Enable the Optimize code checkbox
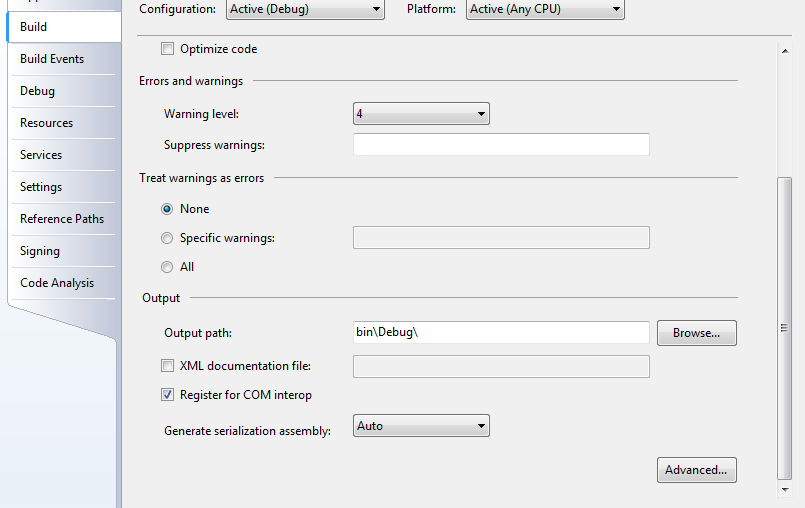805x508 pixels. point(167,49)
